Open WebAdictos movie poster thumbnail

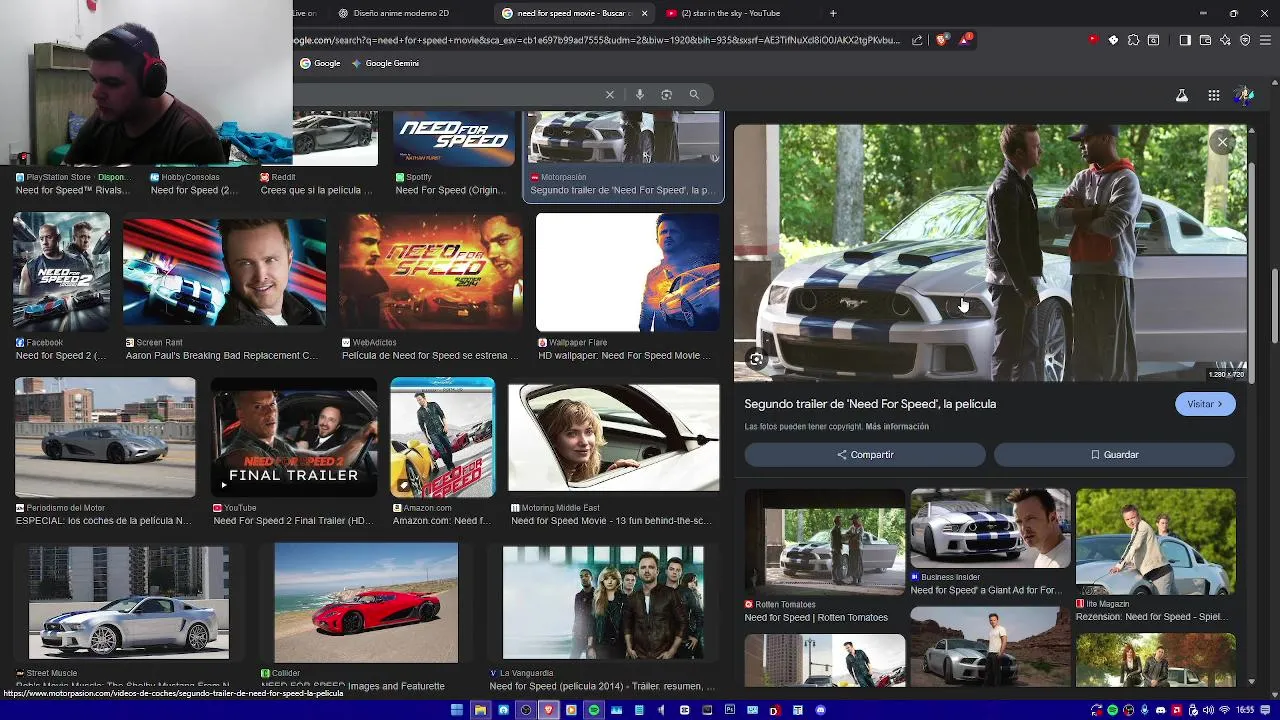430,272
